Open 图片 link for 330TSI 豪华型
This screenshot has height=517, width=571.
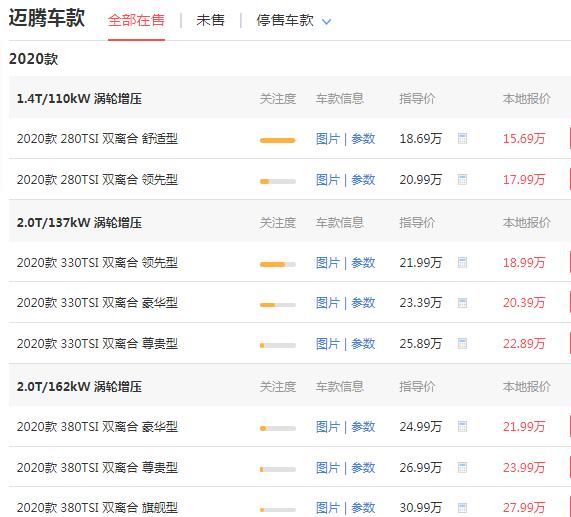(x=328, y=303)
